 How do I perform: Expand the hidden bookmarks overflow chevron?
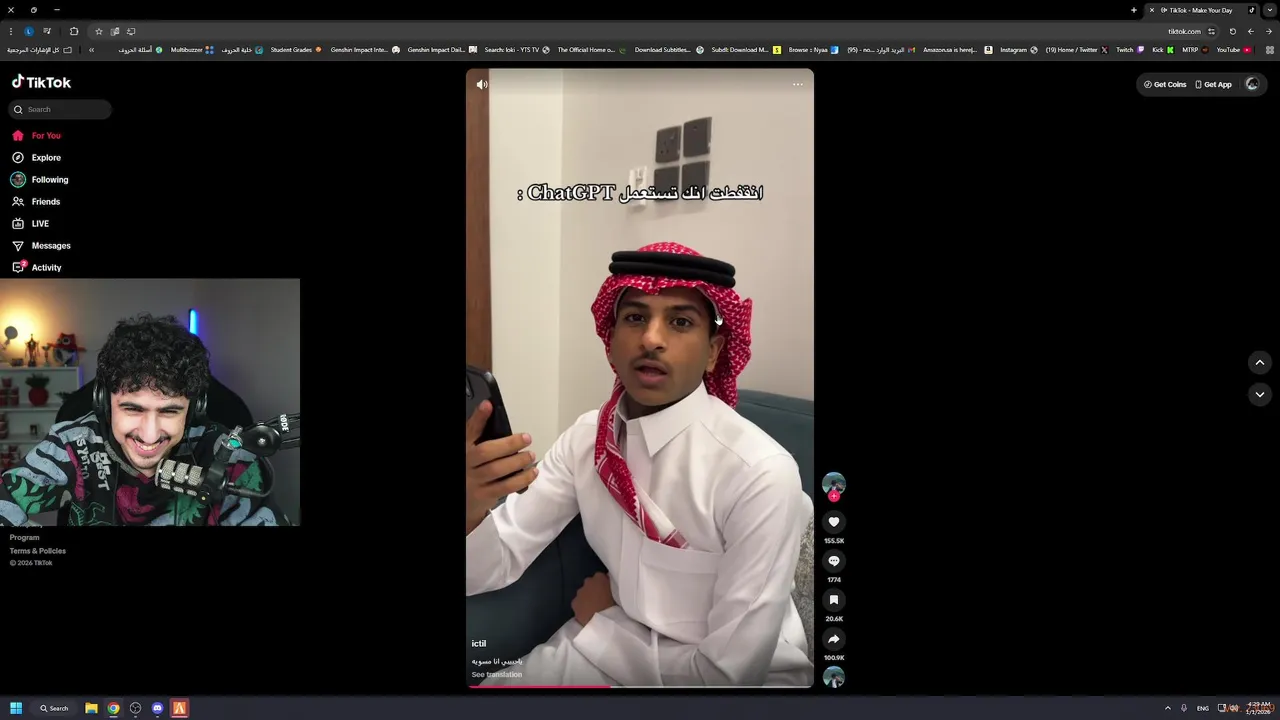coord(91,50)
